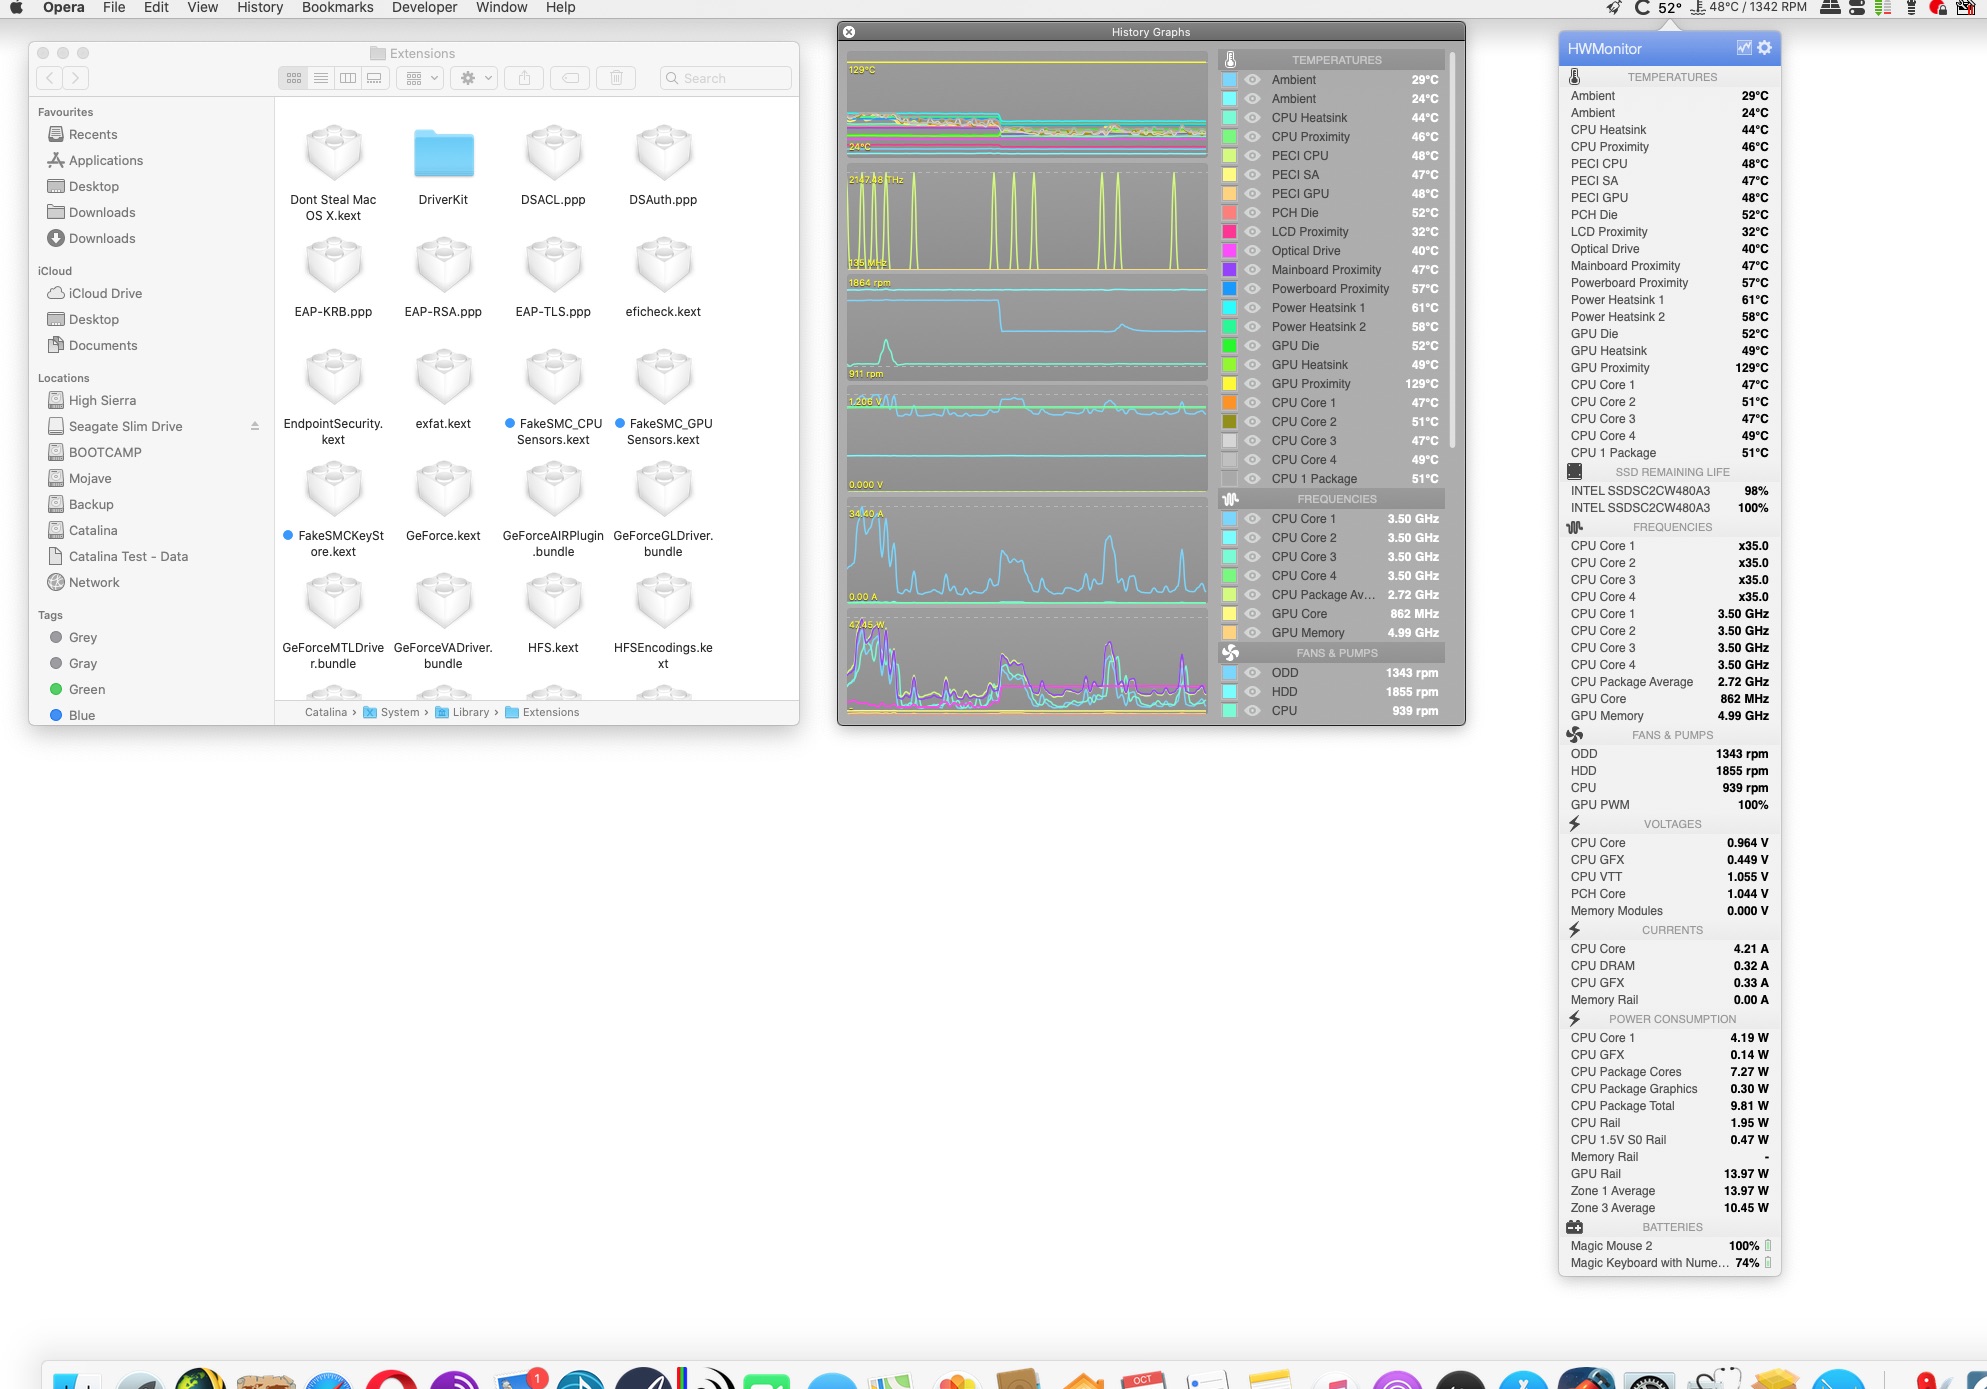Open the Bookmarks menu

coord(337,8)
